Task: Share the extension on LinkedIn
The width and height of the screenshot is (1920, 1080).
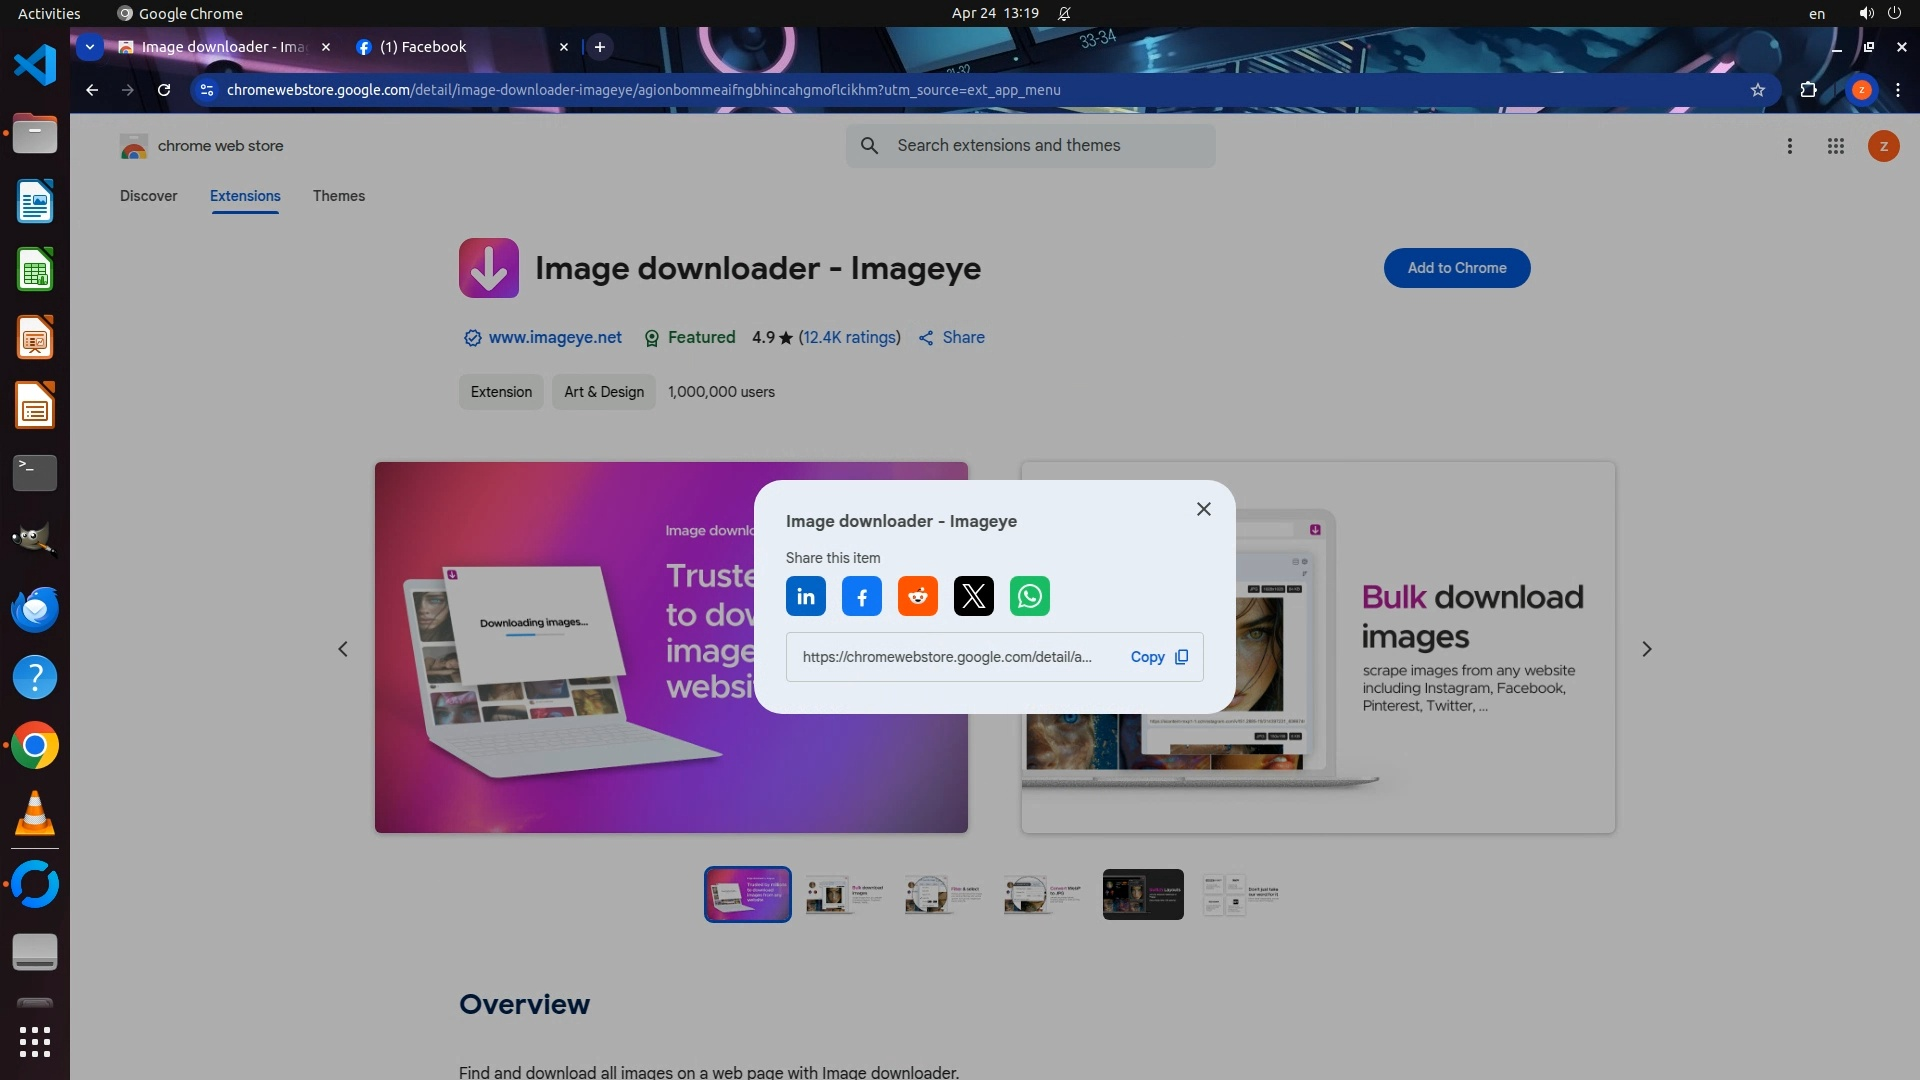Action: (x=805, y=597)
